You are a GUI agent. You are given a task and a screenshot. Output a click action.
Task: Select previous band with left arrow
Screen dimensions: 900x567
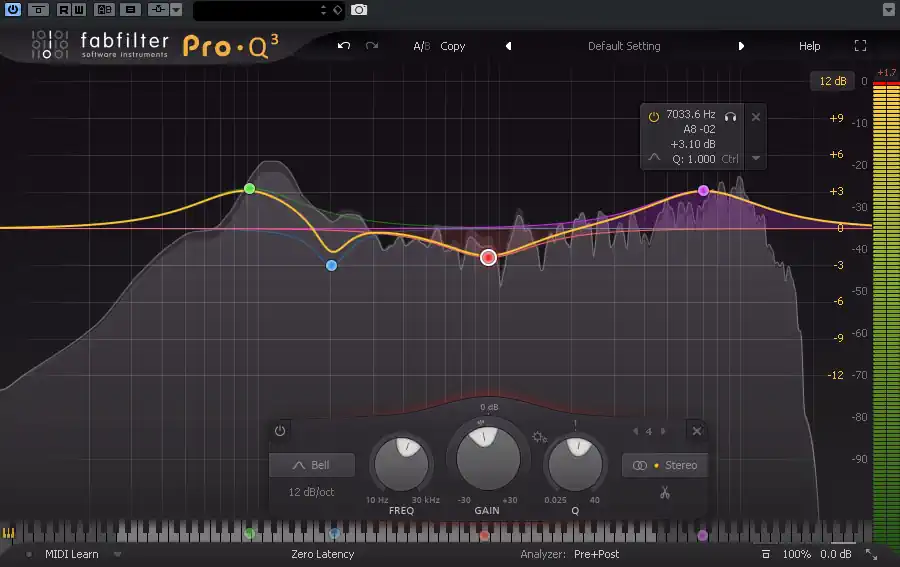point(635,431)
